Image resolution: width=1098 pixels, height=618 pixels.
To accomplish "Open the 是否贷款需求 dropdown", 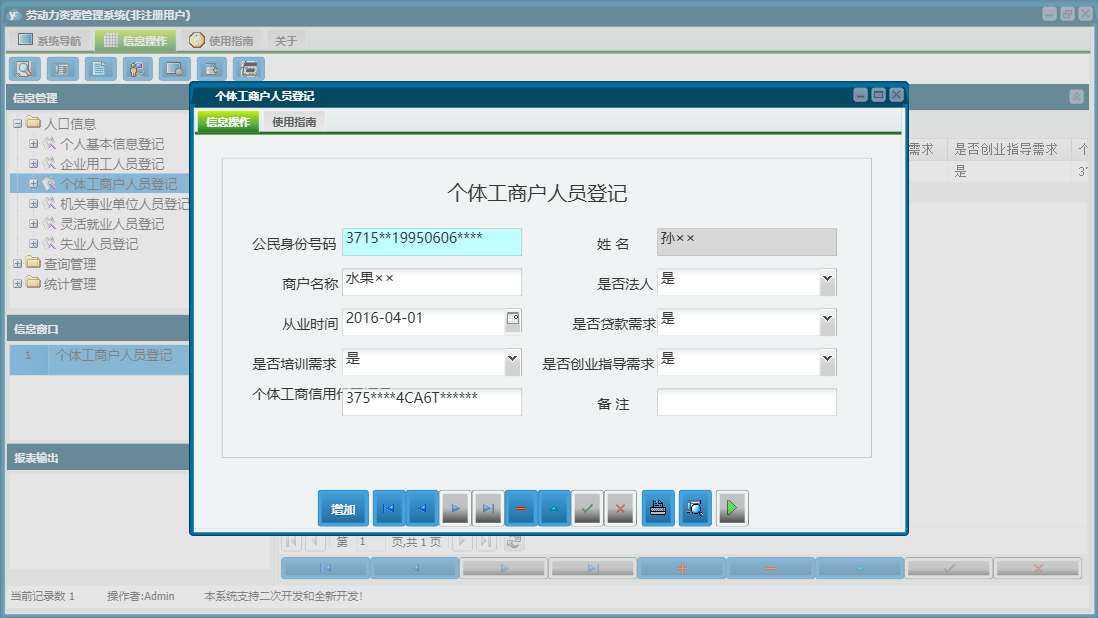I will [x=827, y=321].
